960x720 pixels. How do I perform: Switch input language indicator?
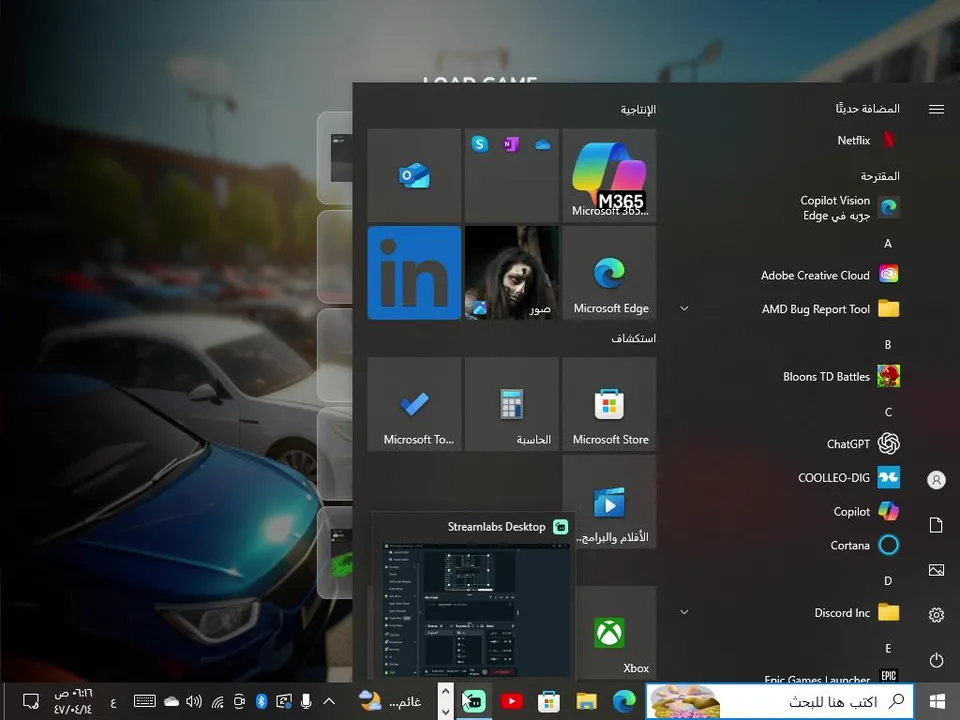[x=113, y=702]
